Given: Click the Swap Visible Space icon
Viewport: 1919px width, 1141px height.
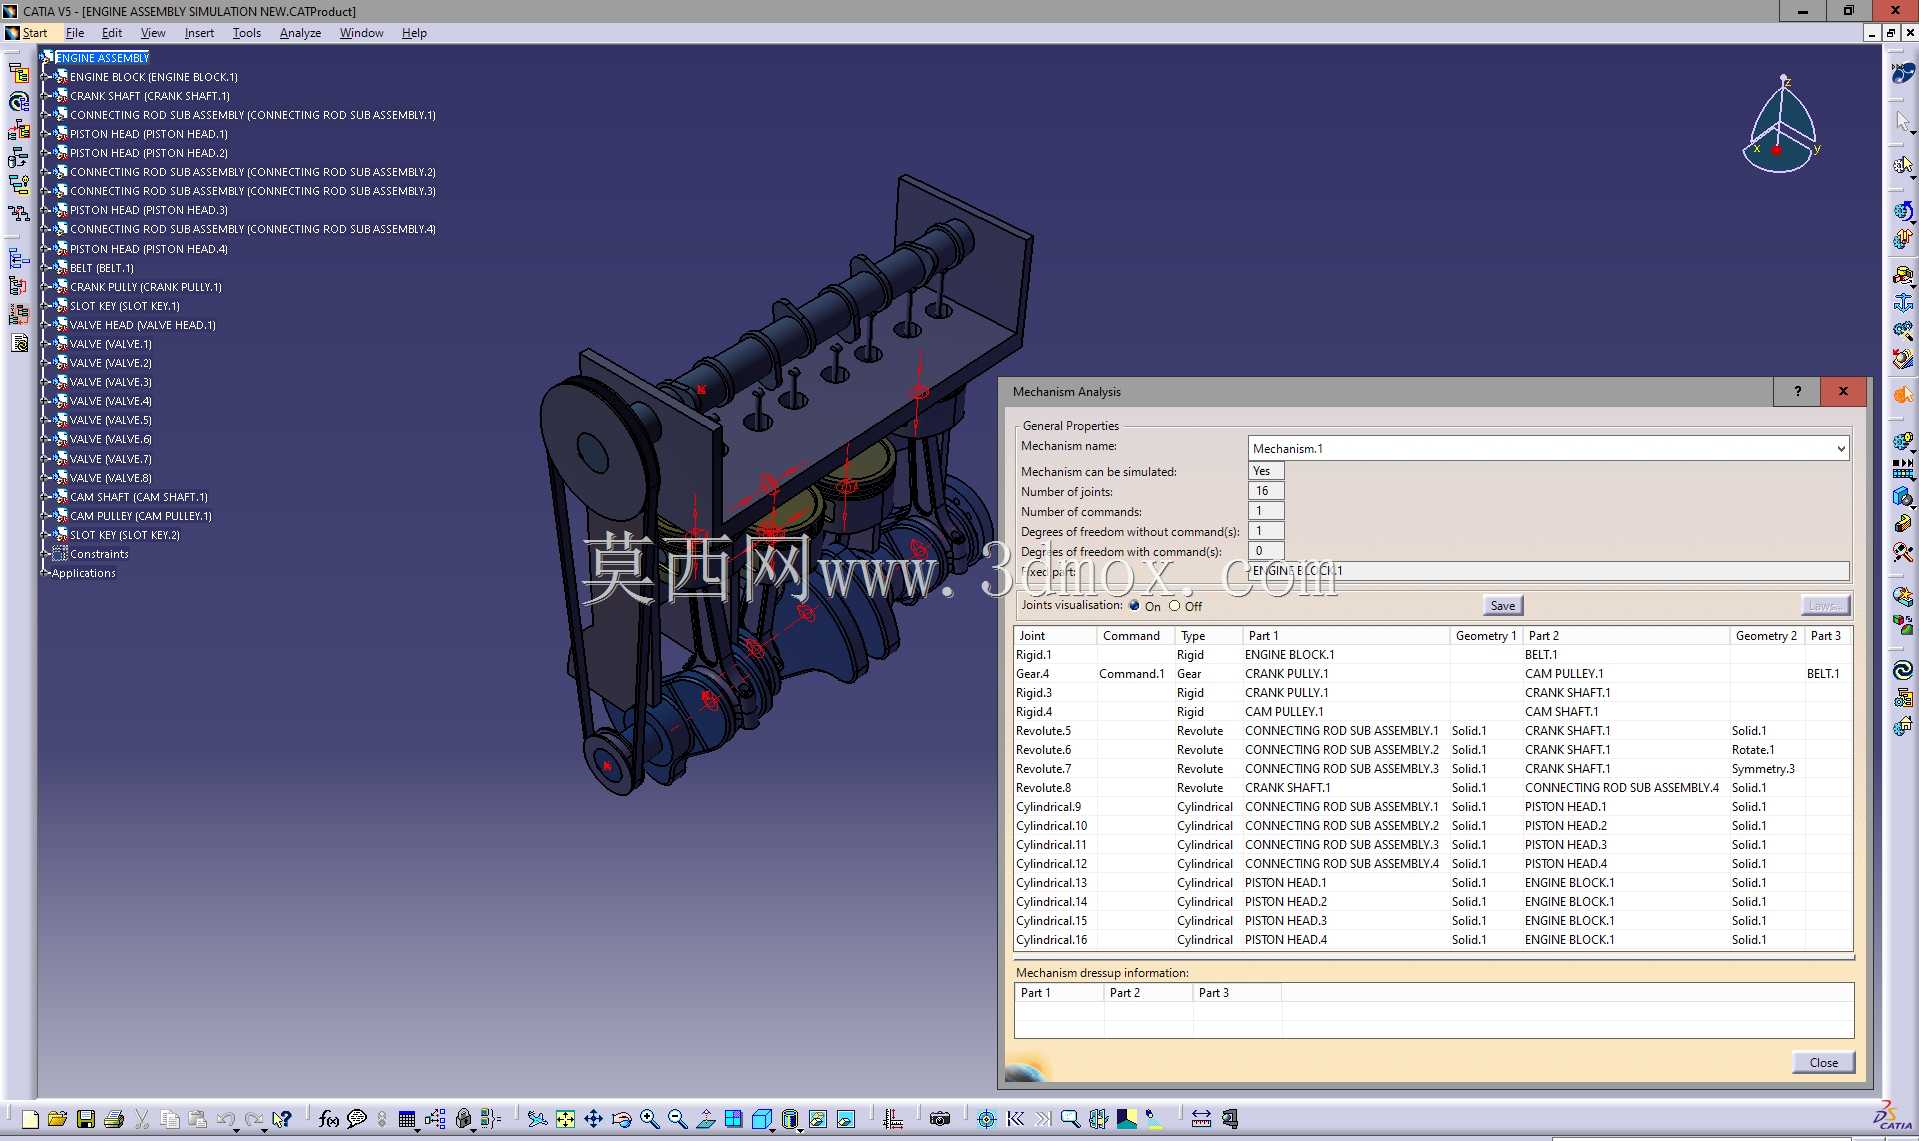Looking at the screenshot, I should [x=845, y=1119].
